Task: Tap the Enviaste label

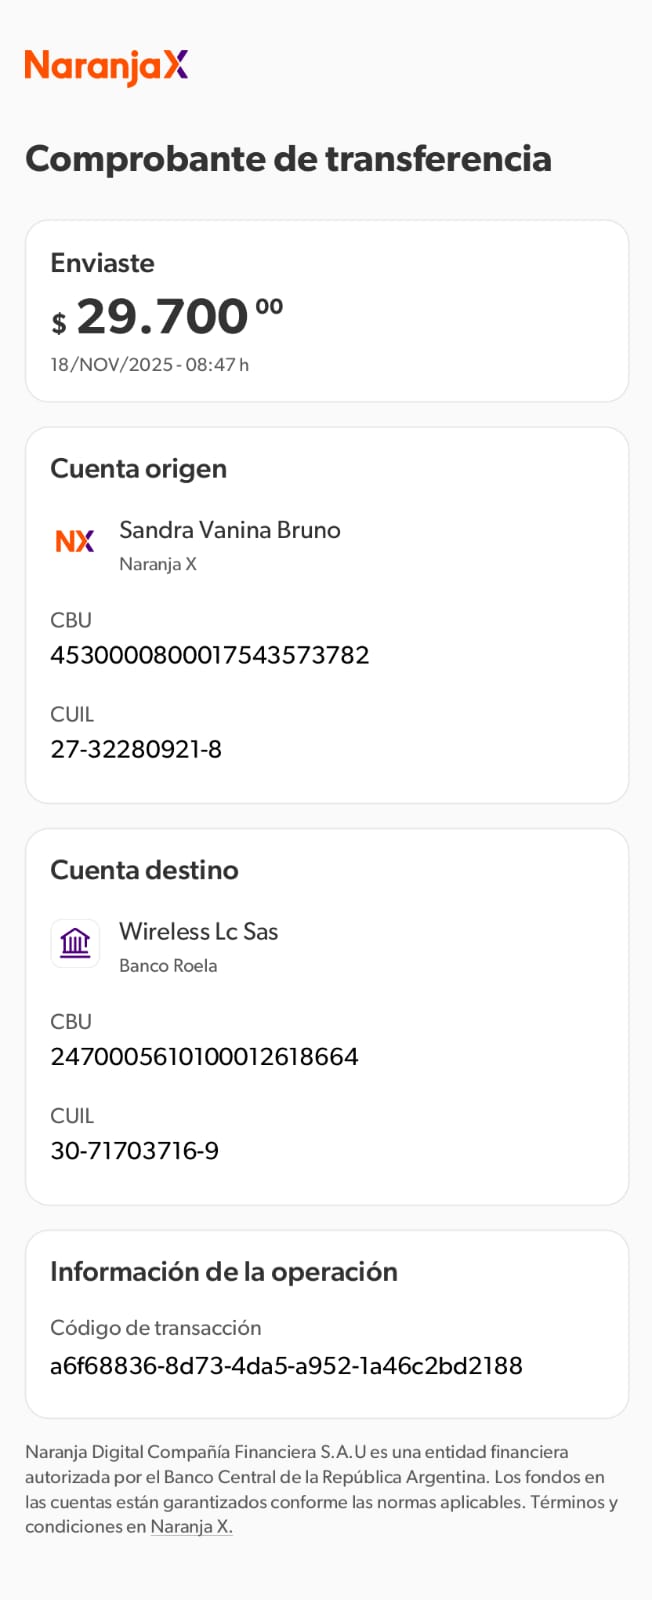Action: click(102, 263)
